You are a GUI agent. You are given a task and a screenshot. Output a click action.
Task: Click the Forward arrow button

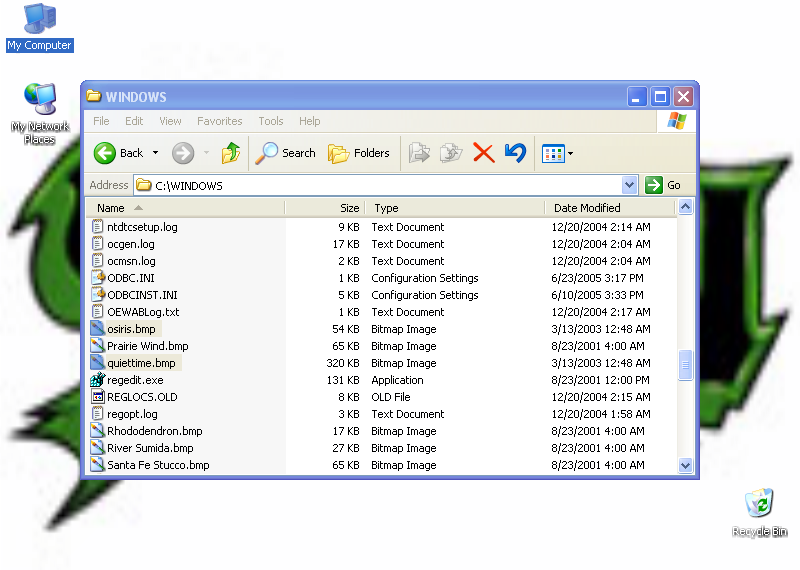pos(183,153)
